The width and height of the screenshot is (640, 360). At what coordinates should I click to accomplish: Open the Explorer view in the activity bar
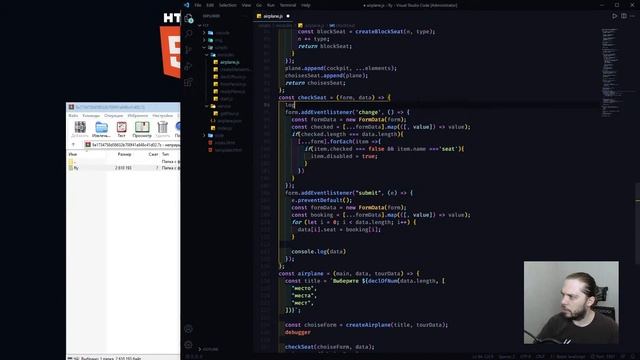(189, 18)
